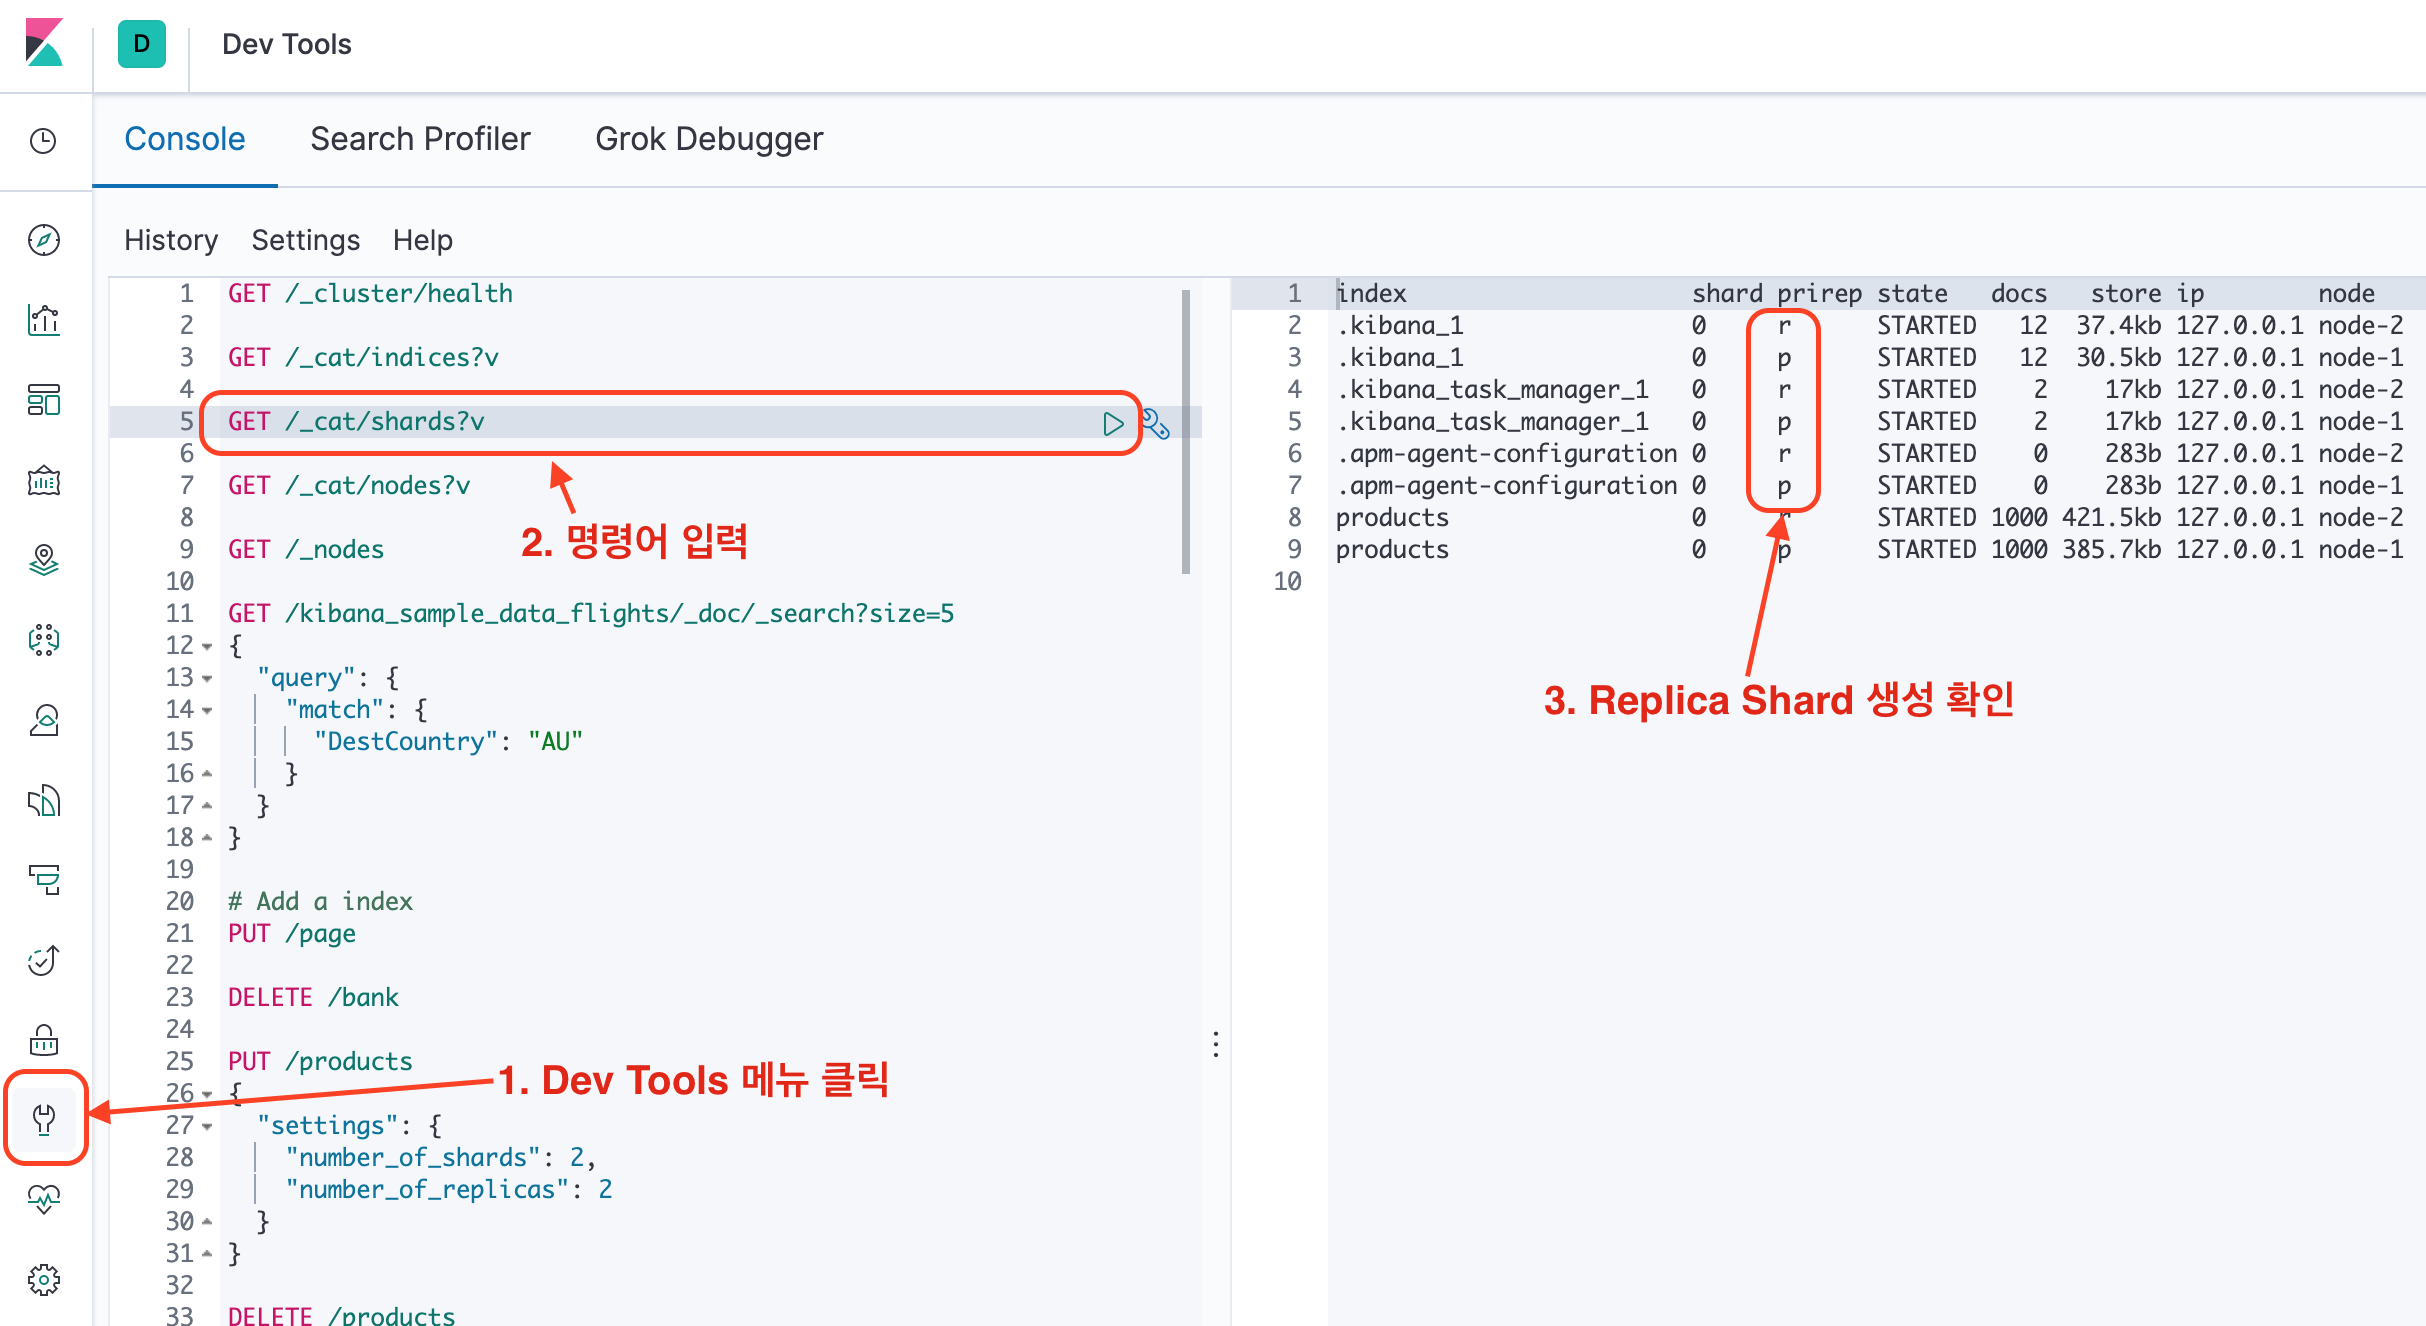Click the pane resize divider handle
This screenshot has height=1326, width=2426.
point(1215,1044)
